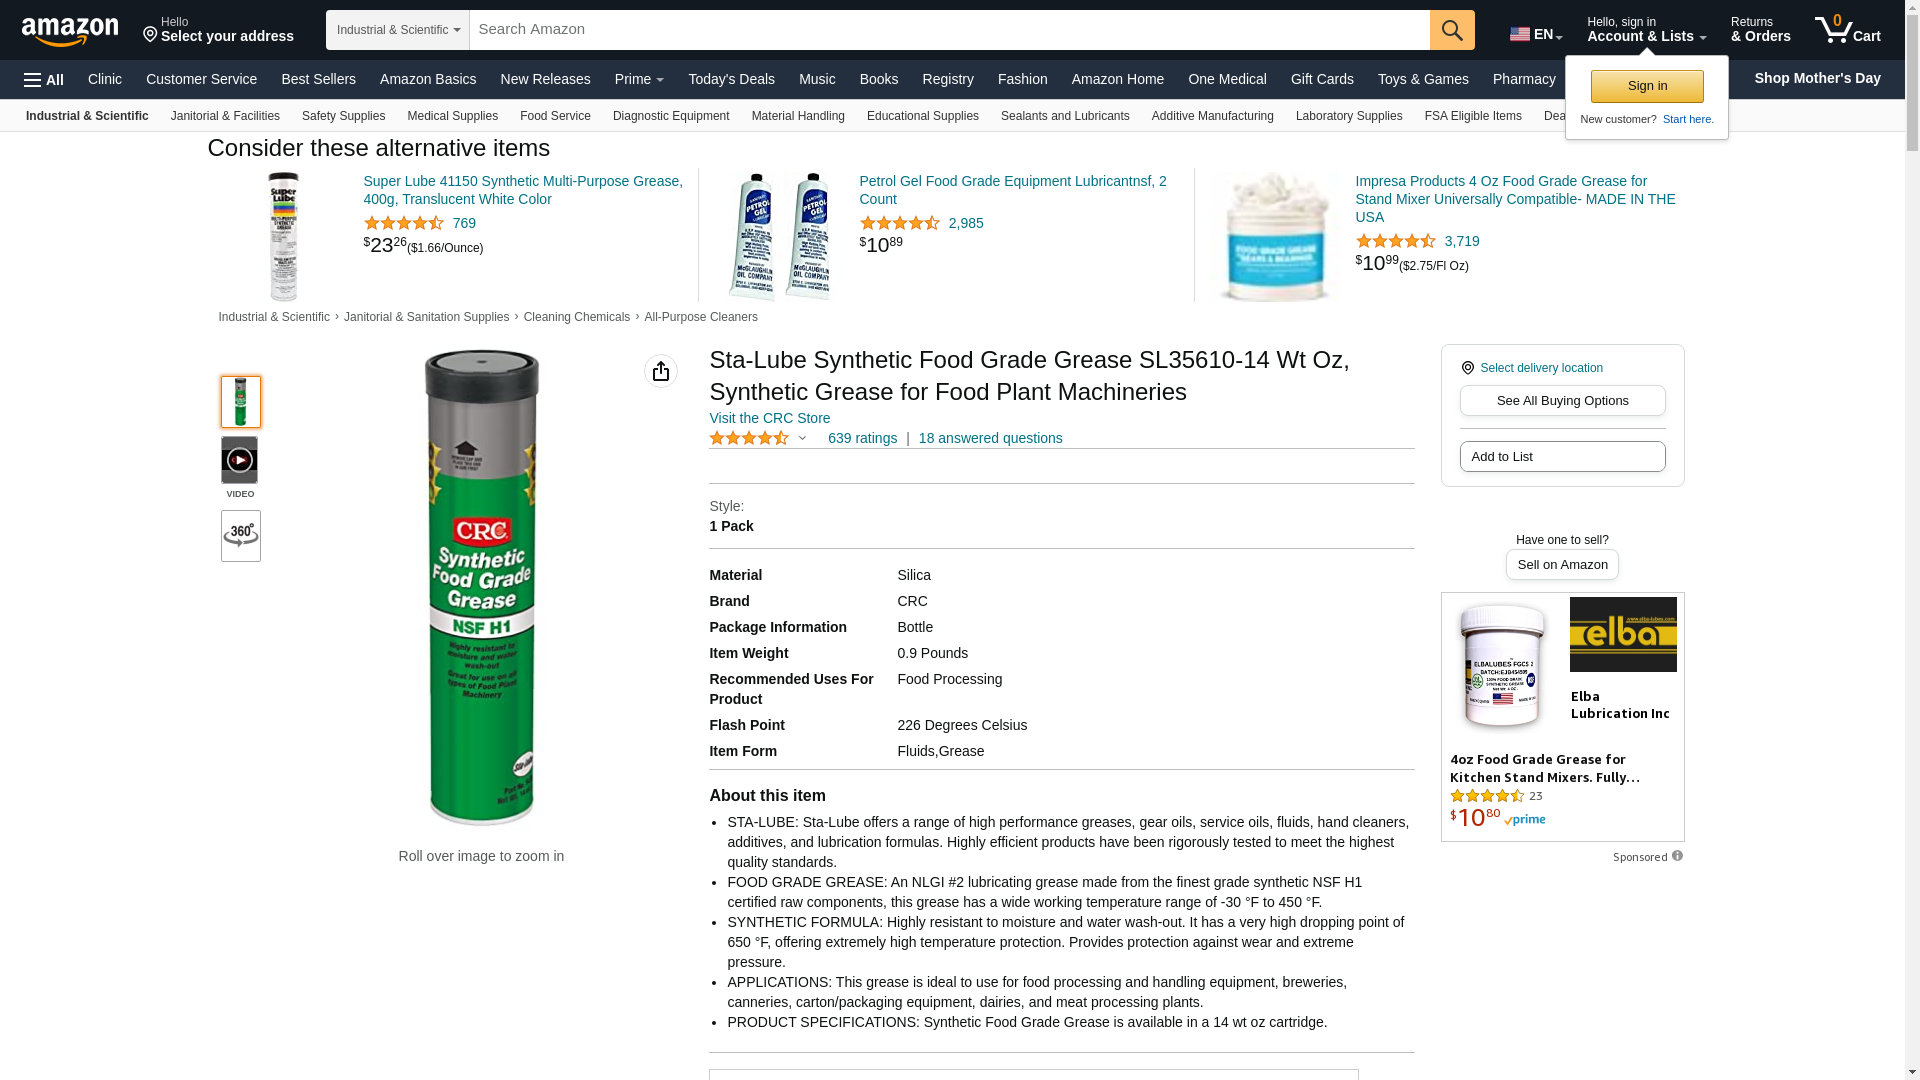Open the shopping cart icon
The height and width of the screenshot is (1080, 1920).
[1847, 30]
